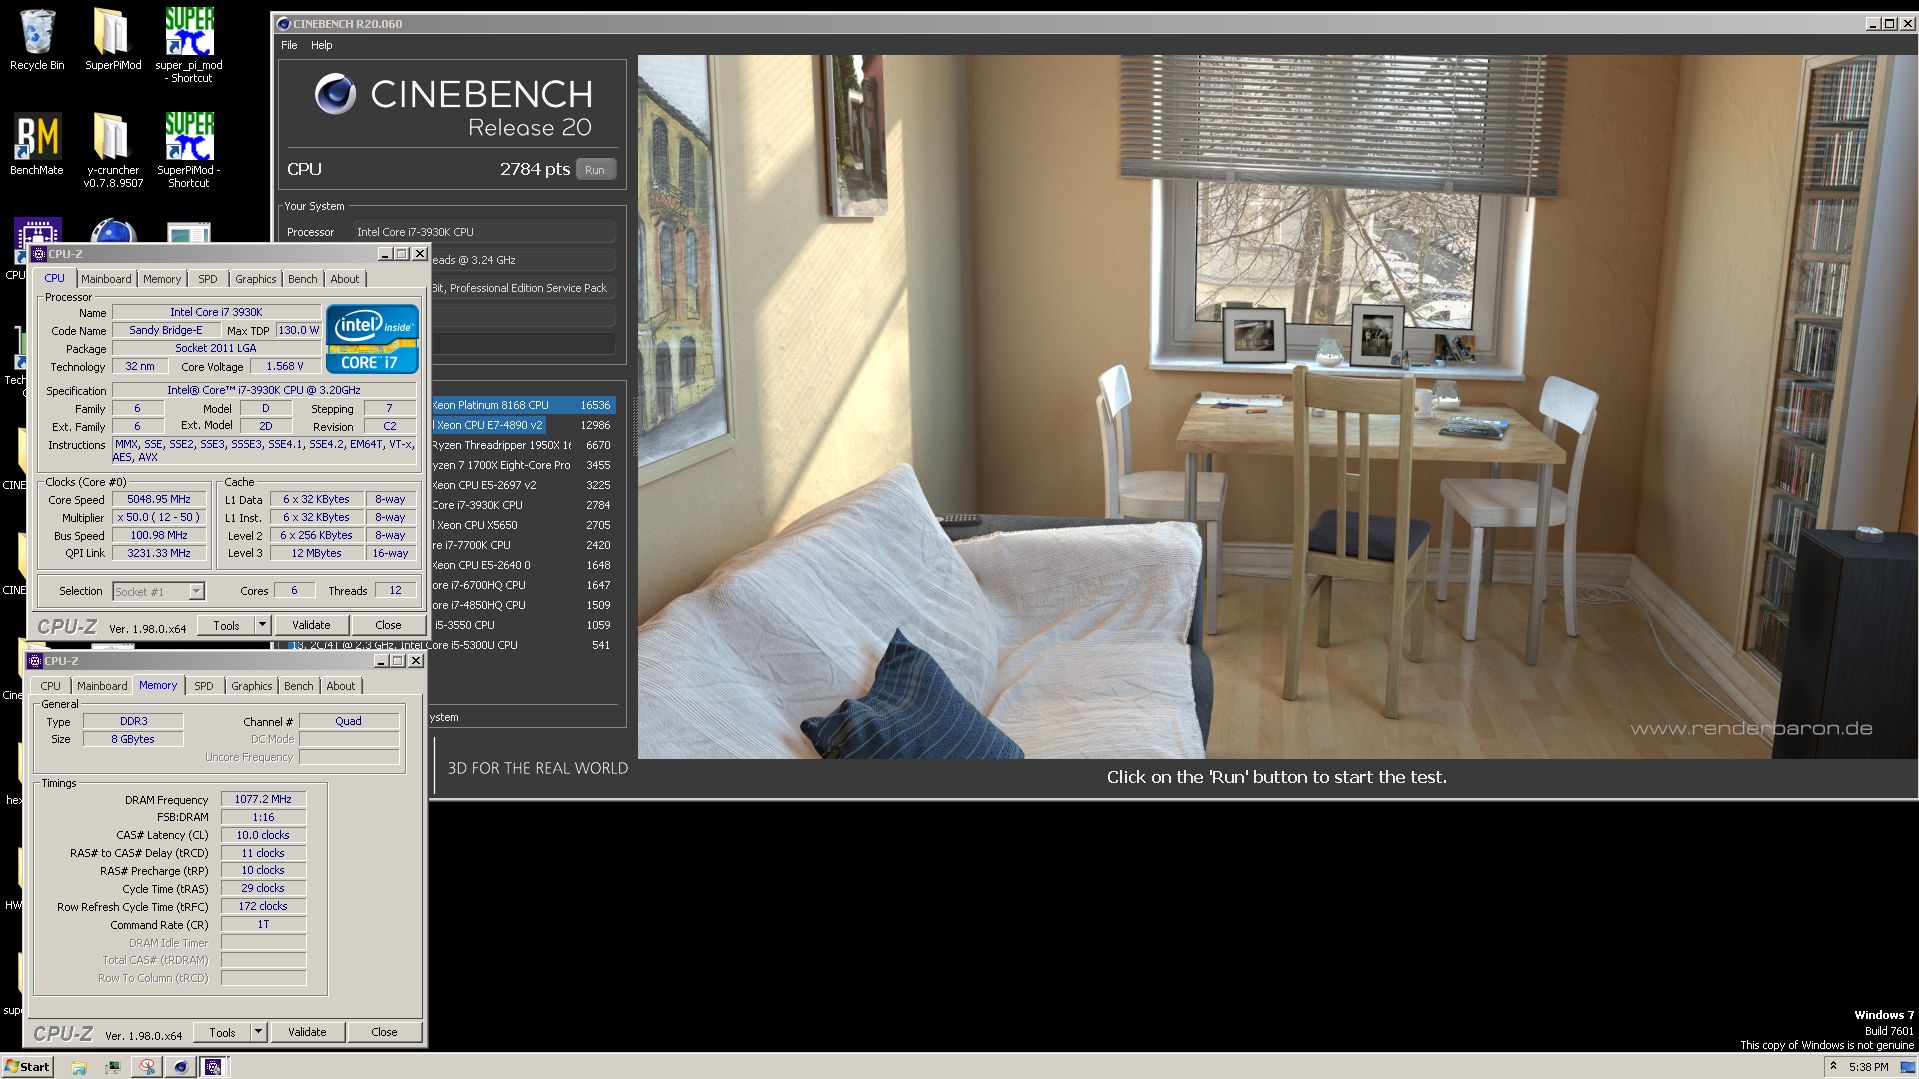Screen dimensions: 1919x1079
Task: Click Close button in lower CPU-Z window
Action: [x=384, y=1032]
